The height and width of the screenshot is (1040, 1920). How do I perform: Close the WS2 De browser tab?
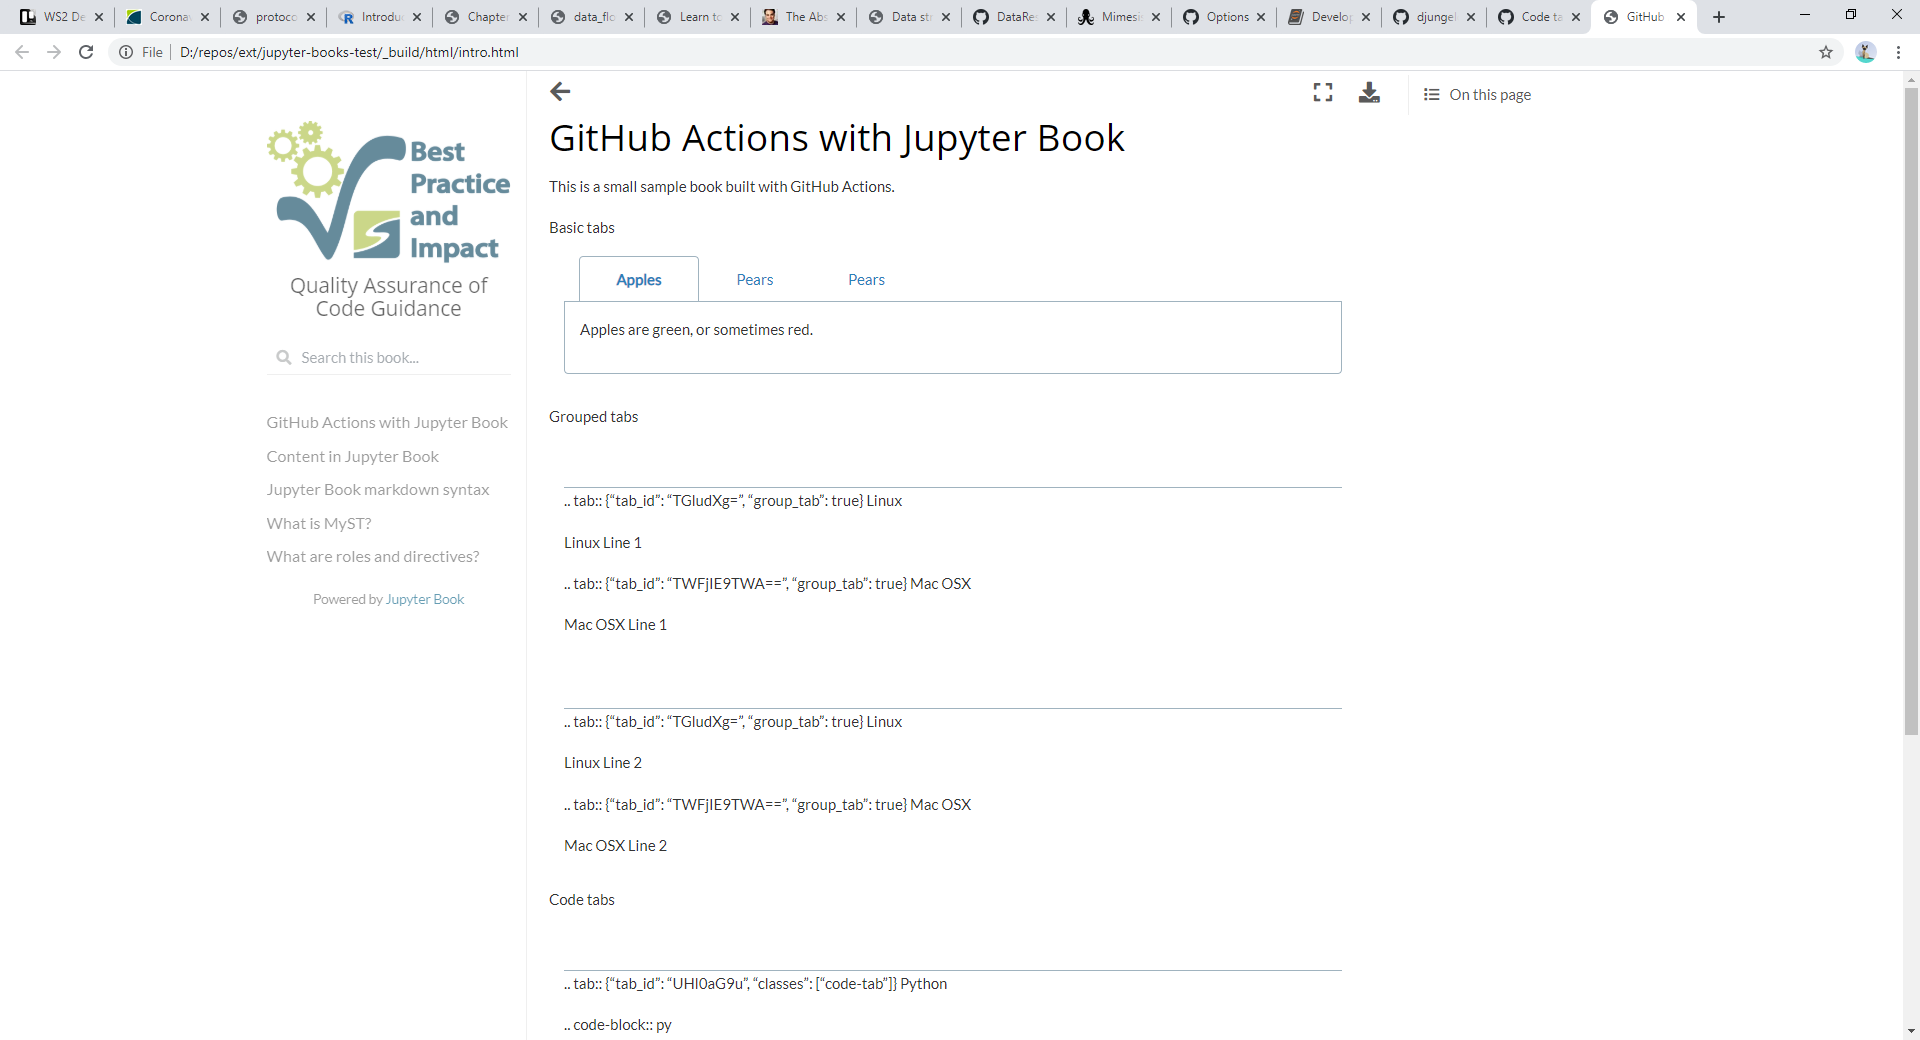(x=99, y=17)
